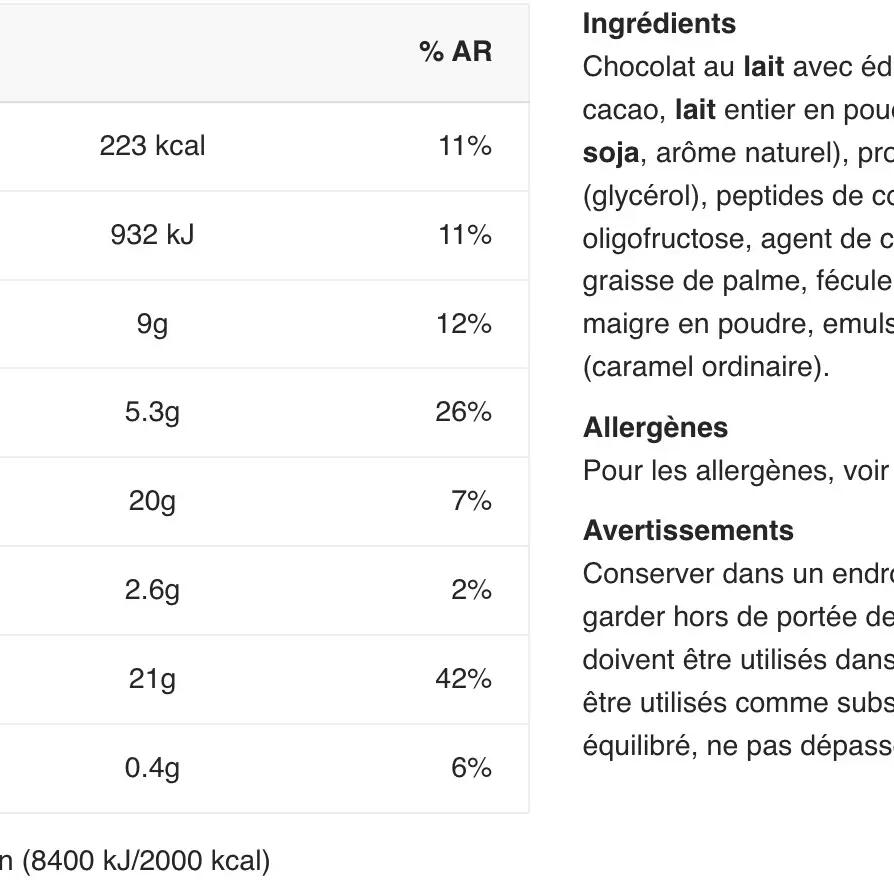Image resolution: width=894 pixels, height=894 pixels.
Task: Click the bold "soja" allergen word
Action: tap(610, 153)
